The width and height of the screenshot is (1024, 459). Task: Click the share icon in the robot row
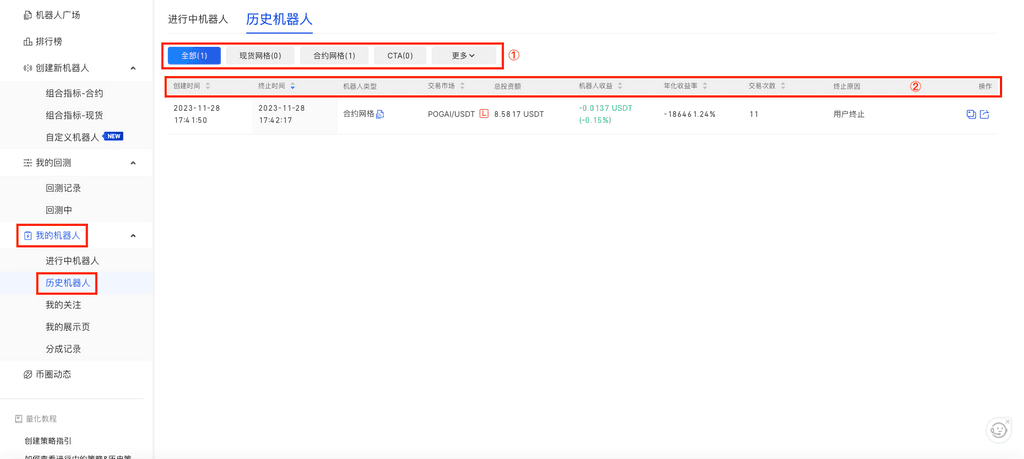click(x=985, y=115)
